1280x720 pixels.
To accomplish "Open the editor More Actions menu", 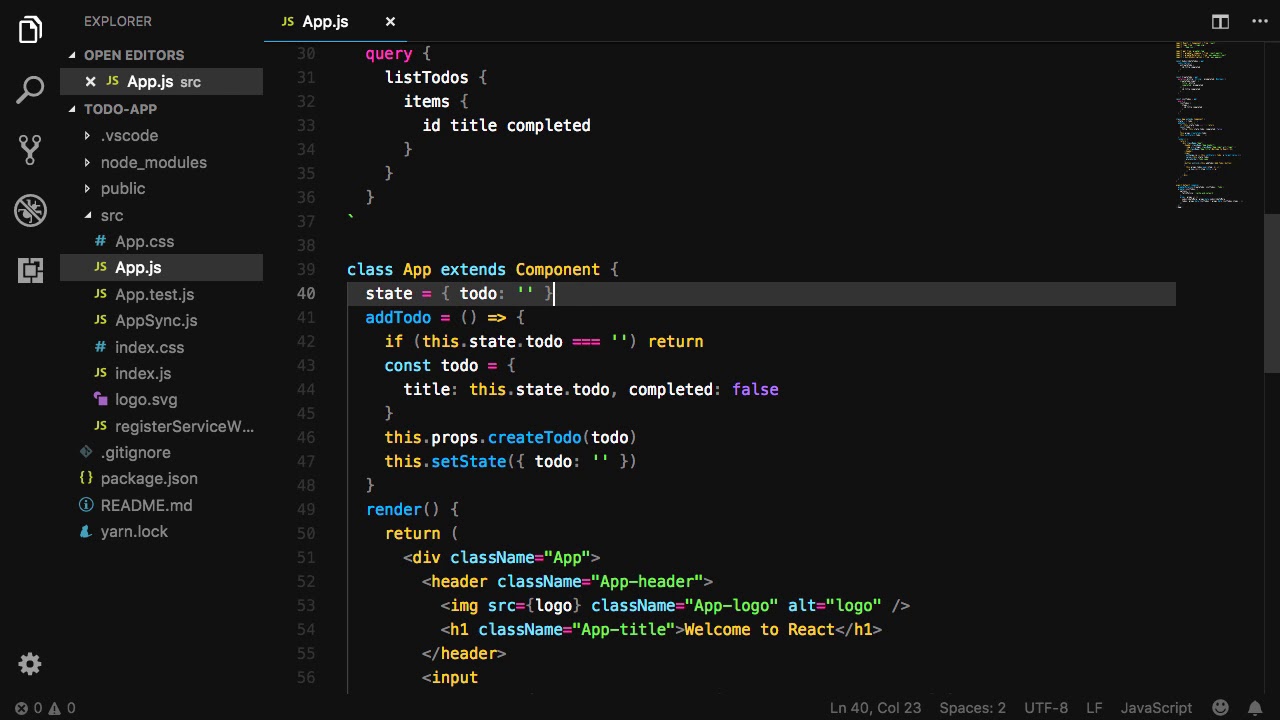I will 1259,21.
